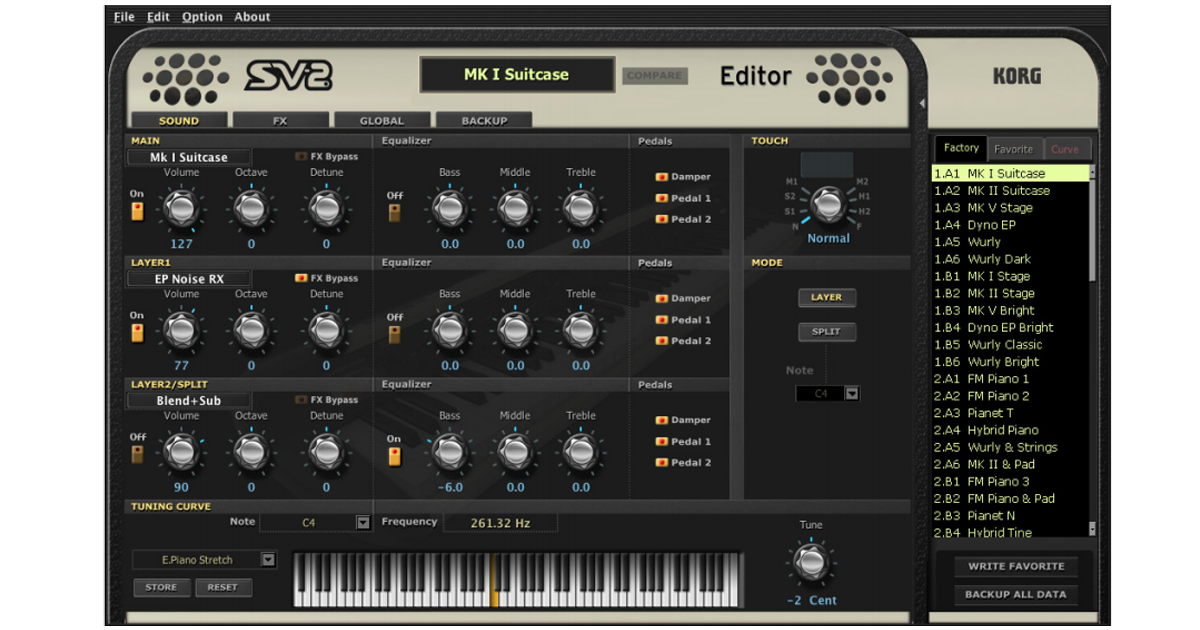The image size is (1200, 630).
Task: Open the Mk I Suitcase sound selector
Action: [x=189, y=157]
